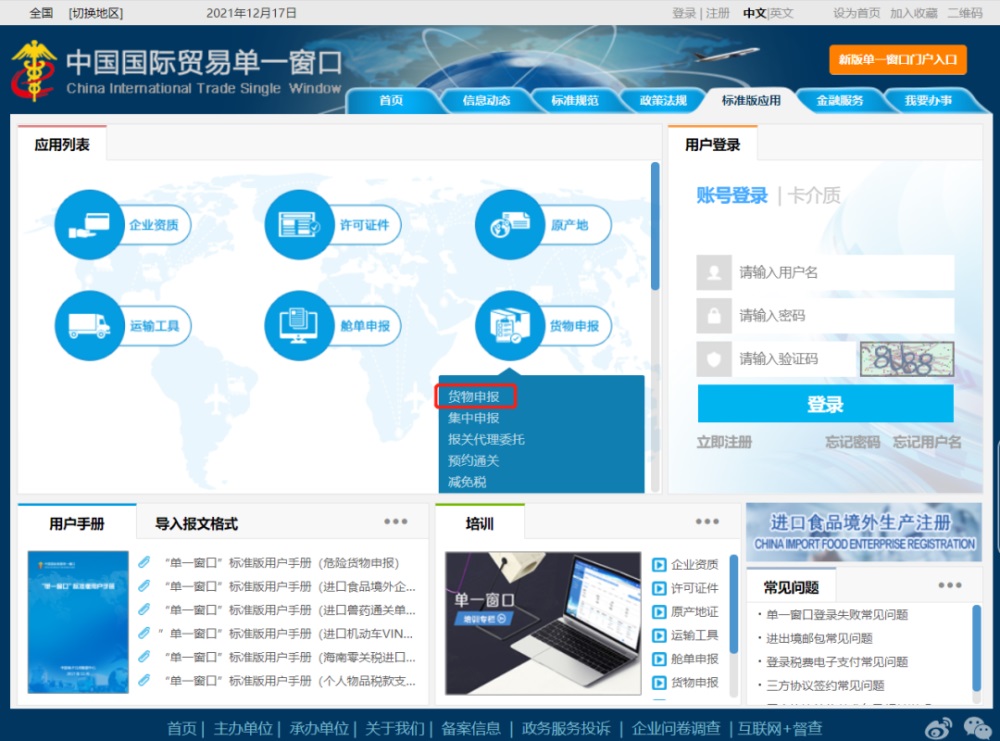Click 政务服务投诉 footer link
This screenshot has height=741, width=1000.
point(566,728)
